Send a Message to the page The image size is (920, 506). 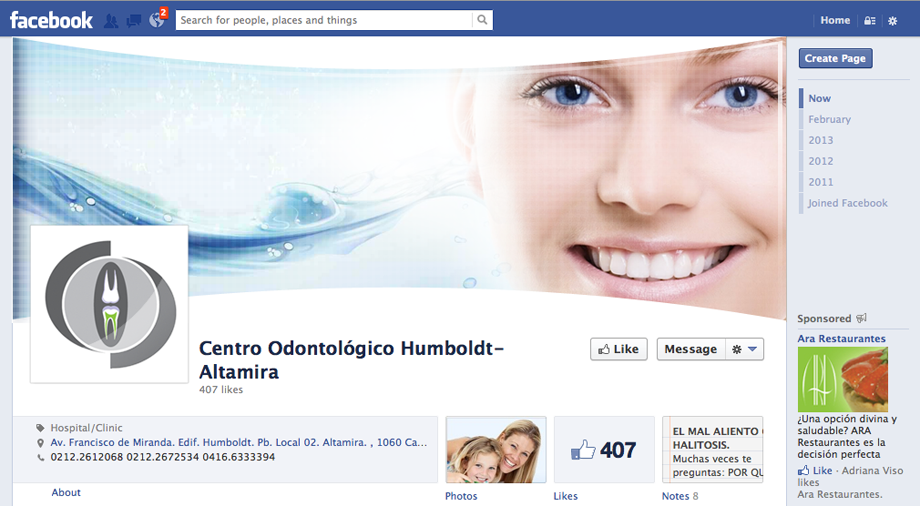(691, 349)
